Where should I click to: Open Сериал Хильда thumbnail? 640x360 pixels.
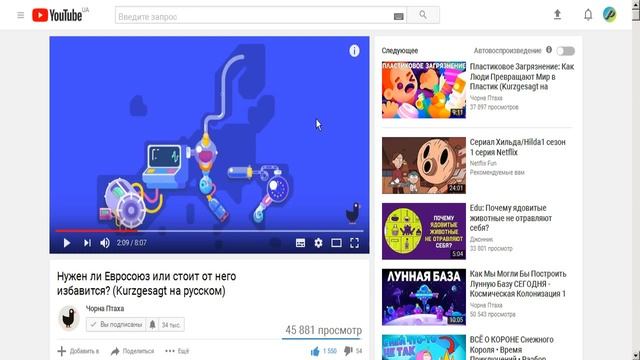(x=424, y=165)
